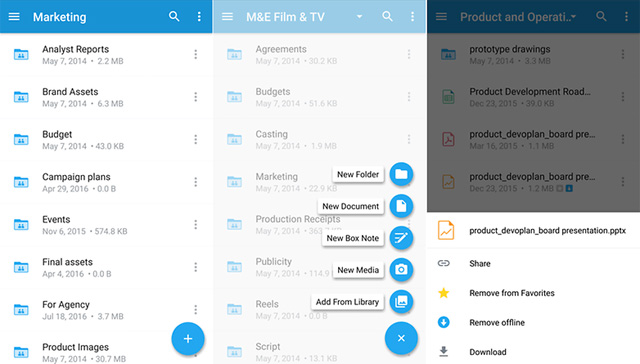
Task: Open Budgets folder in M&E Film & TV
Action: click(320, 97)
